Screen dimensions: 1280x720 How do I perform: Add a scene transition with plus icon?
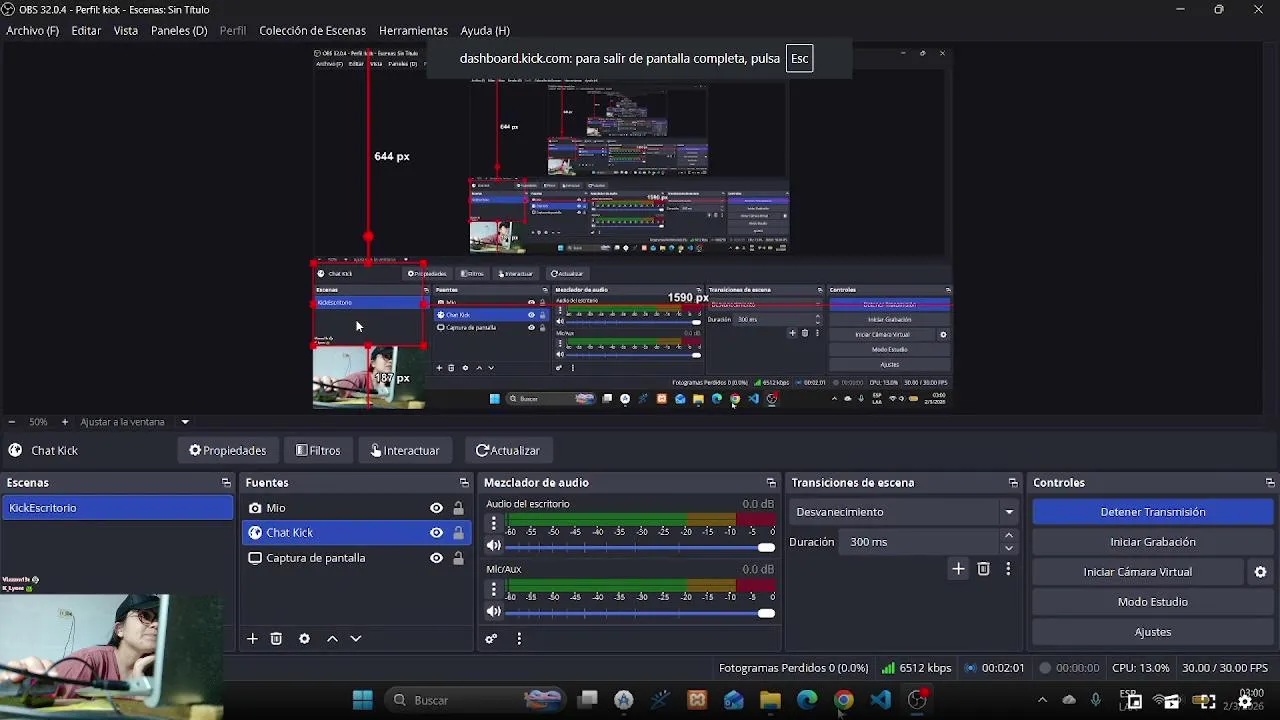(958, 569)
